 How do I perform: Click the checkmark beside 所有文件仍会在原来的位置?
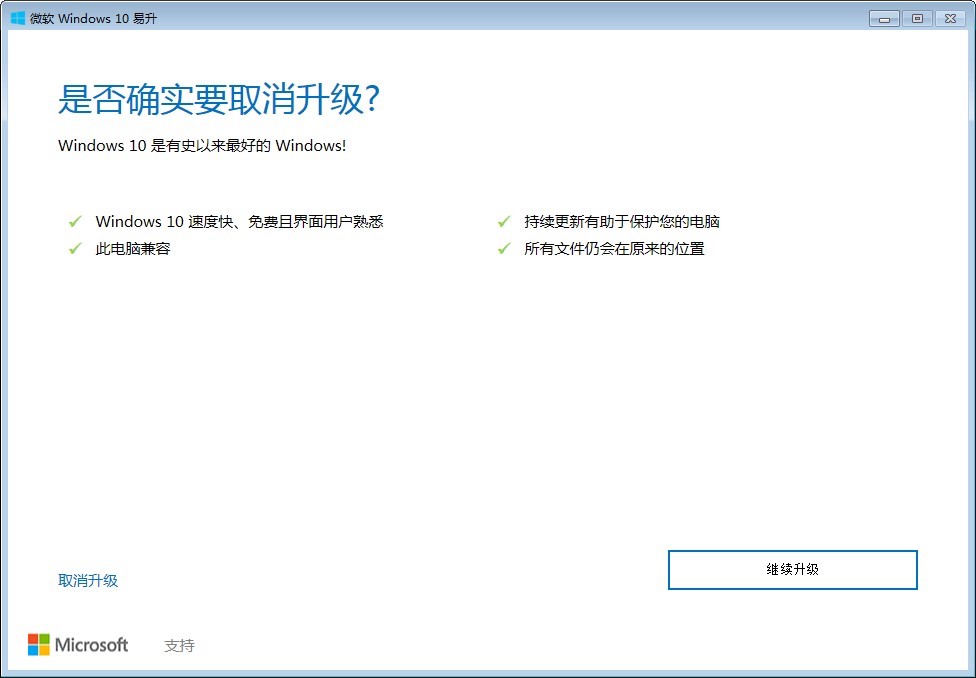502,248
